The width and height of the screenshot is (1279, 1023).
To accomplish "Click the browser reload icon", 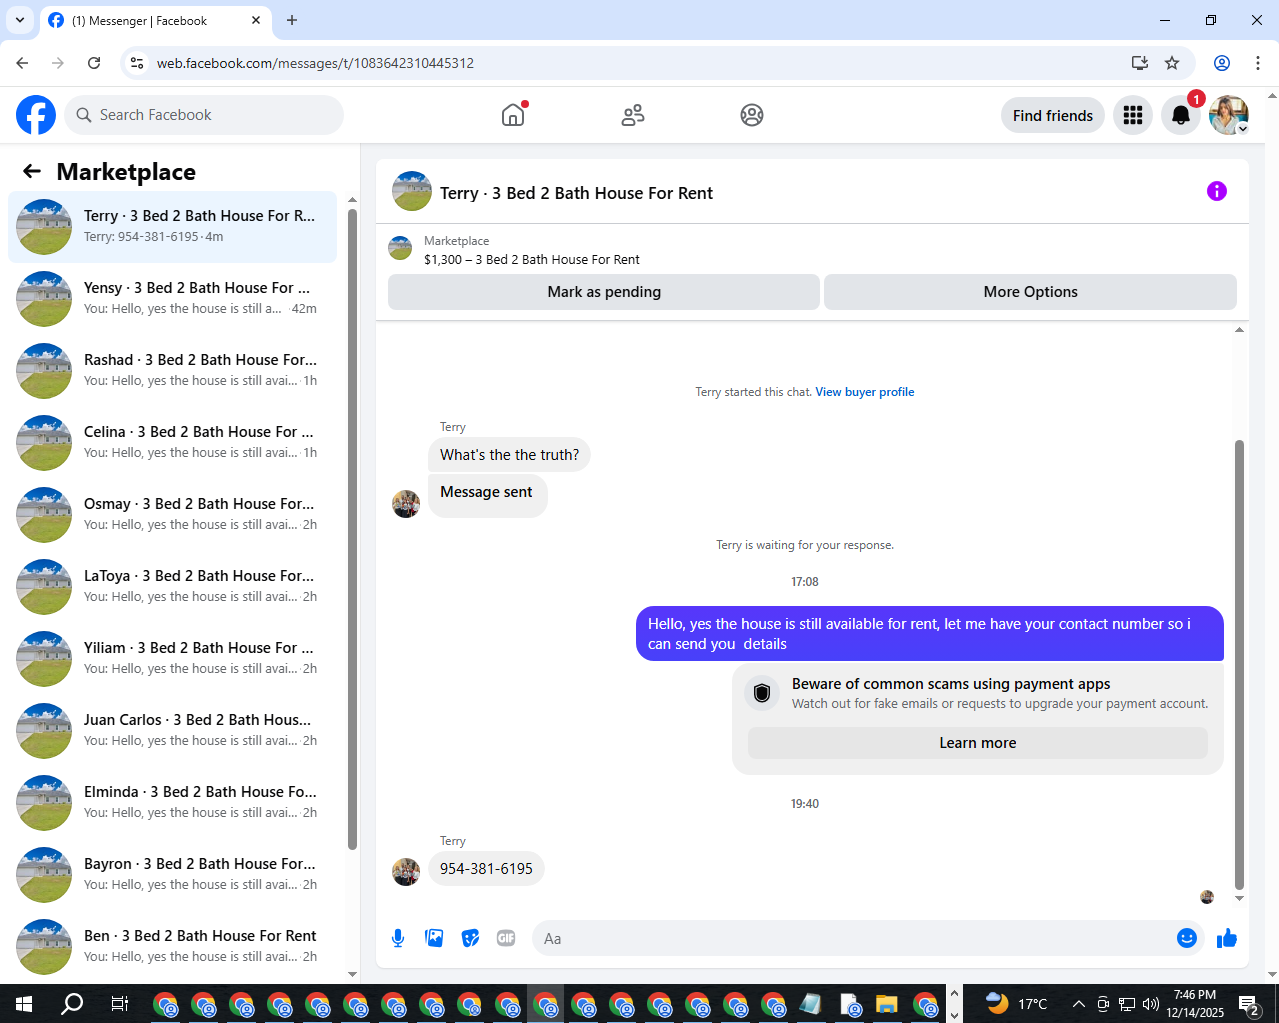I will click(94, 63).
